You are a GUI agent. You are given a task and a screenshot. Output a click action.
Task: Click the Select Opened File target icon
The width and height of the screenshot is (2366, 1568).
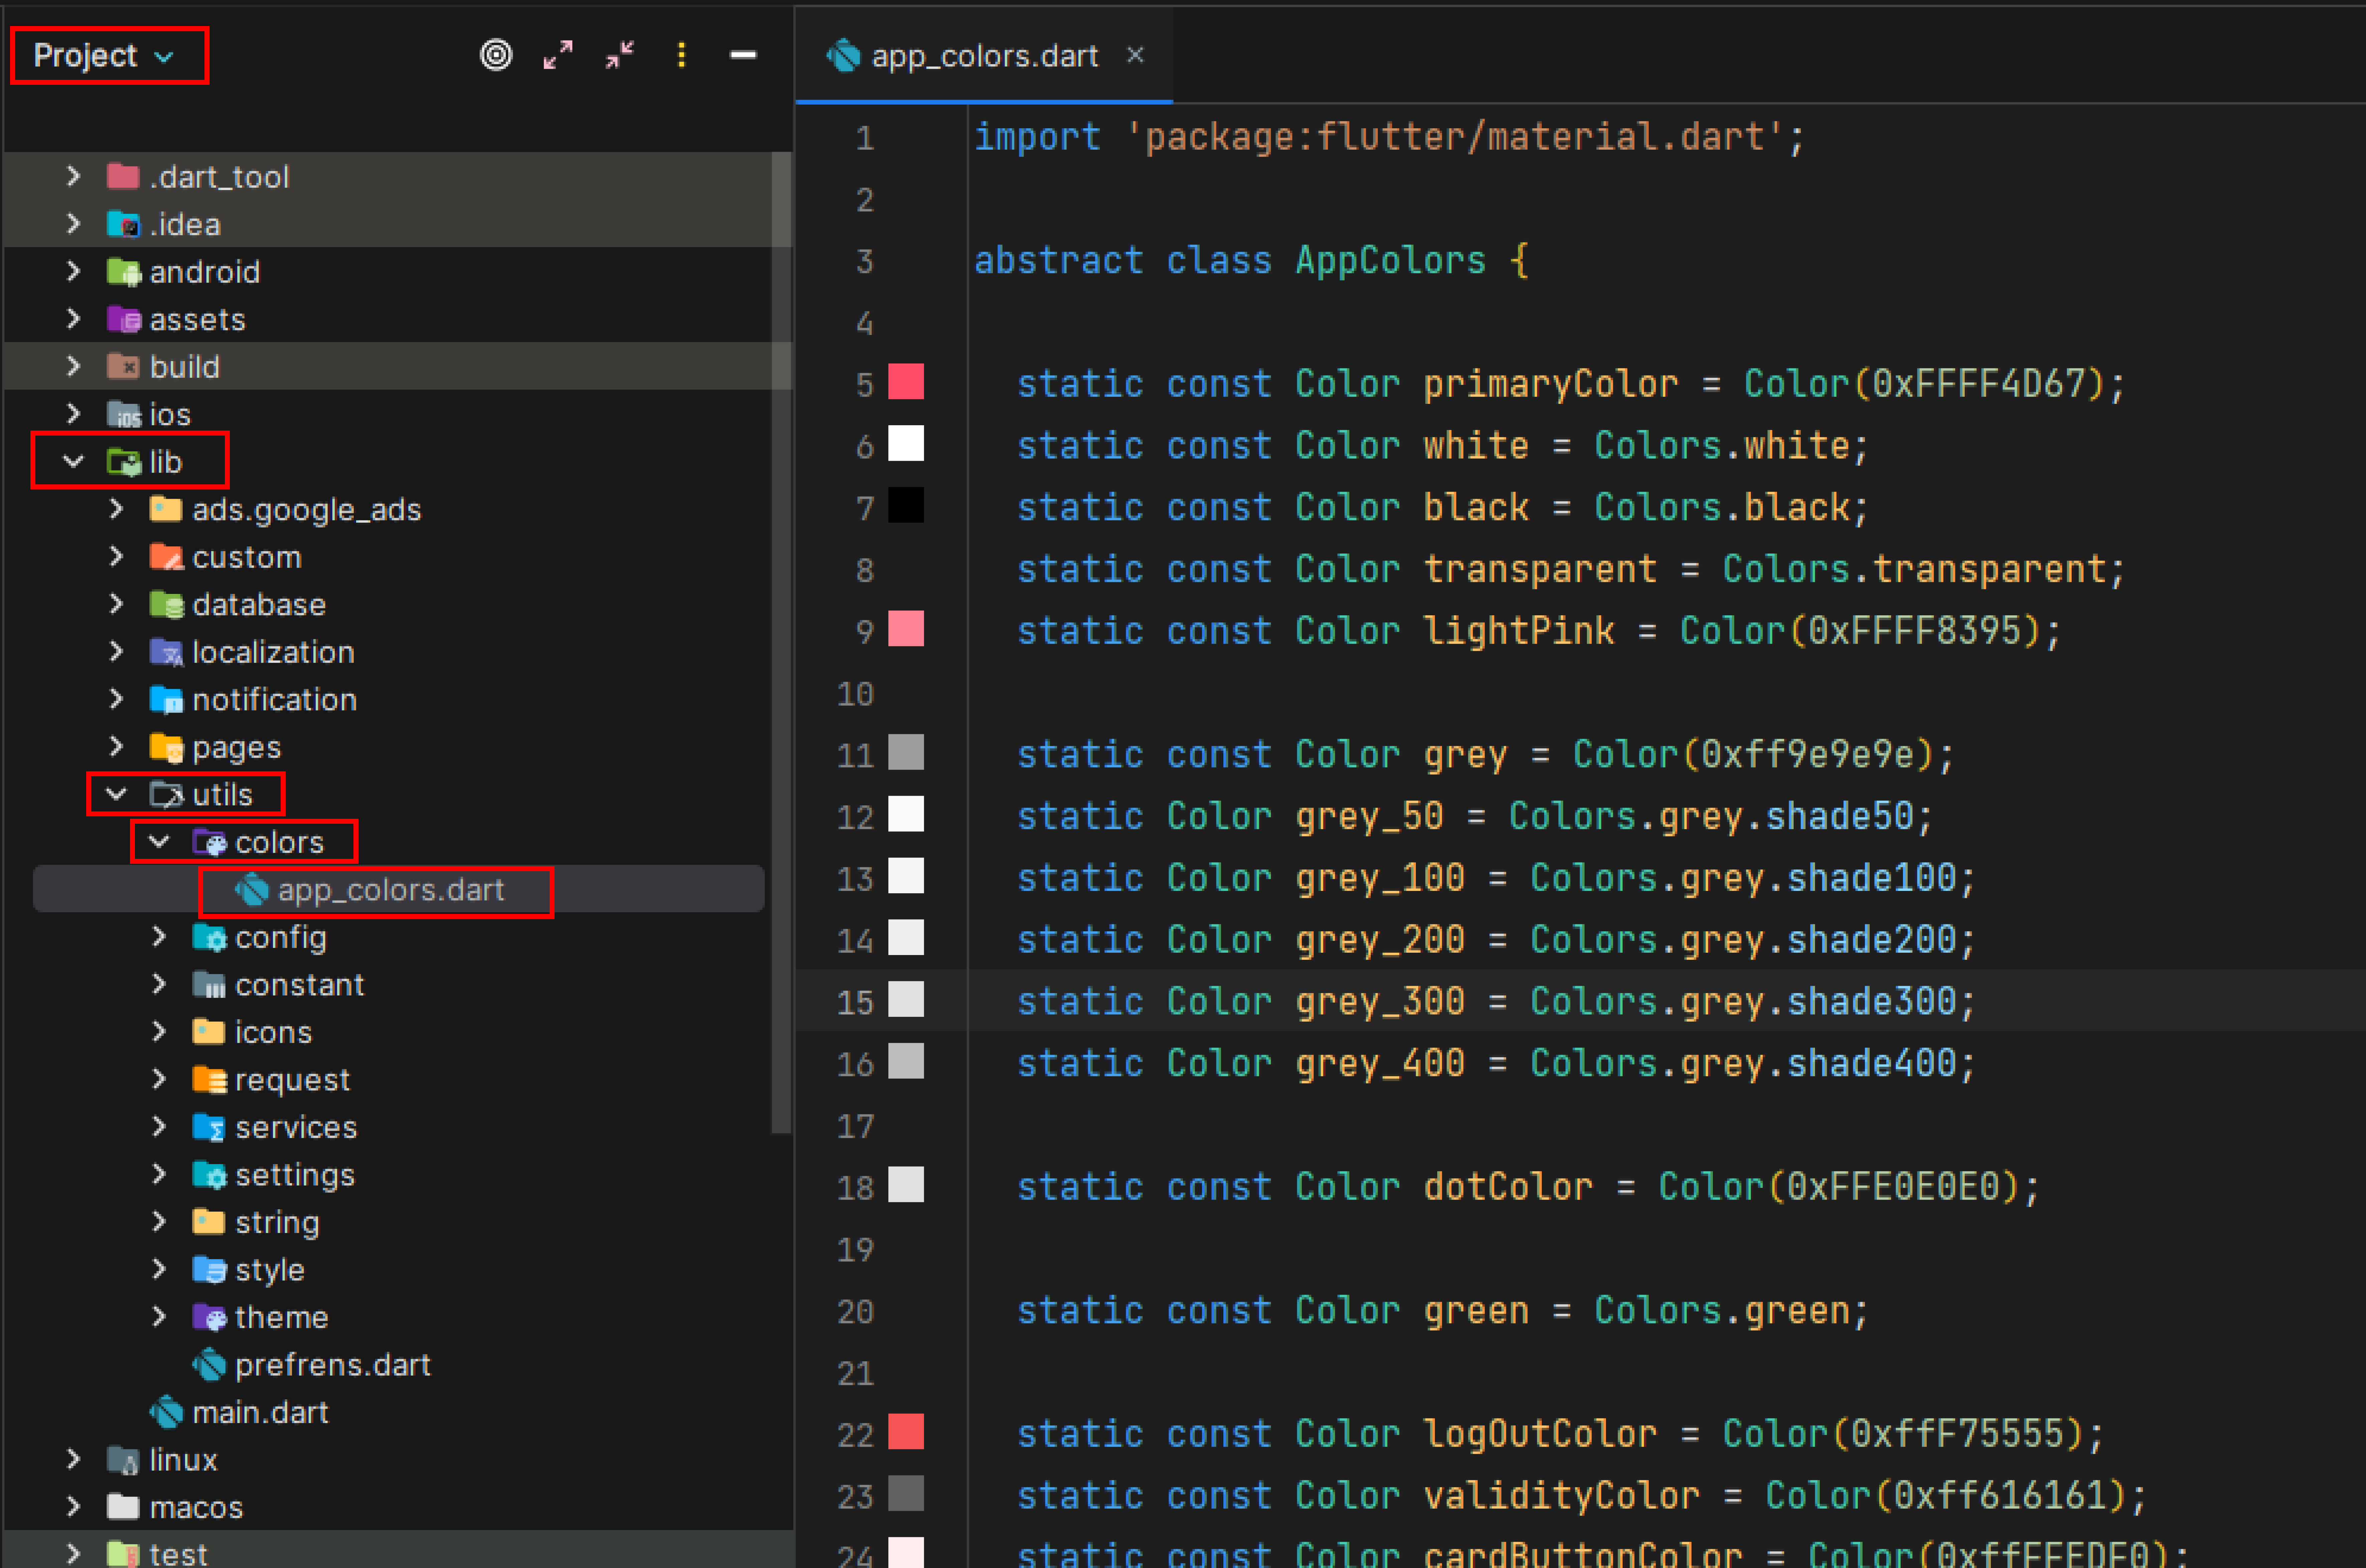tap(496, 55)
